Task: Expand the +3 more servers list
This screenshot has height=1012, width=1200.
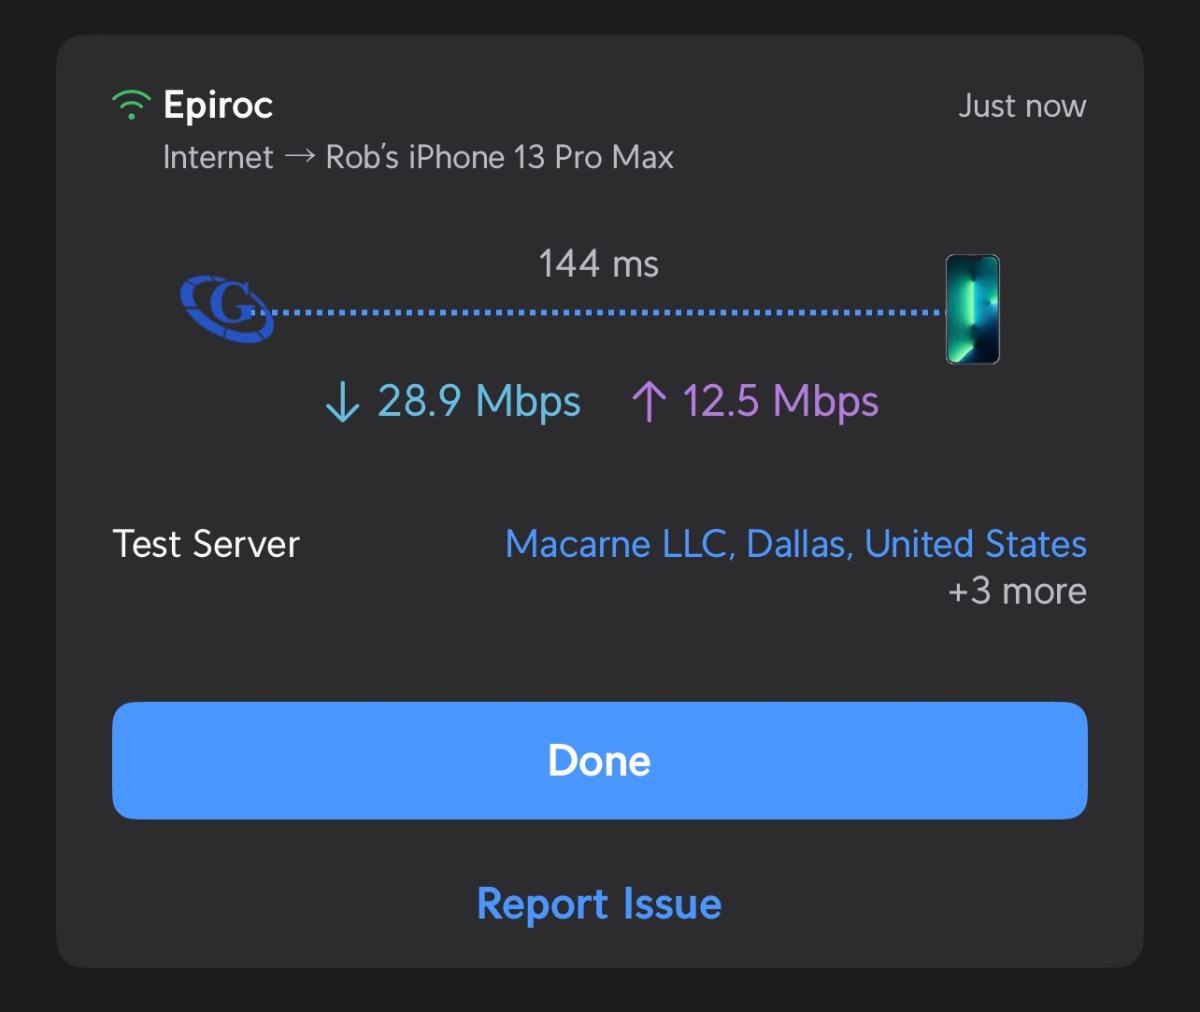Action: click(x=1017, y=591)
